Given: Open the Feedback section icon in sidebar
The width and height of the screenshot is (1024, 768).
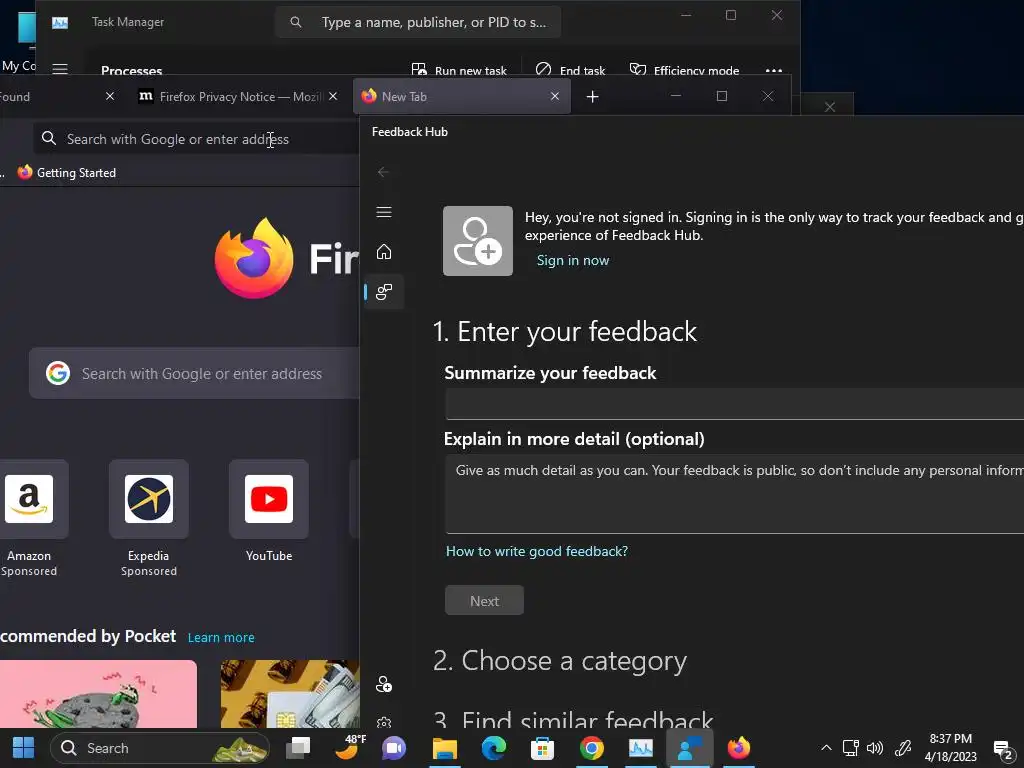Looking at the screenshot, I should [384, 292].
